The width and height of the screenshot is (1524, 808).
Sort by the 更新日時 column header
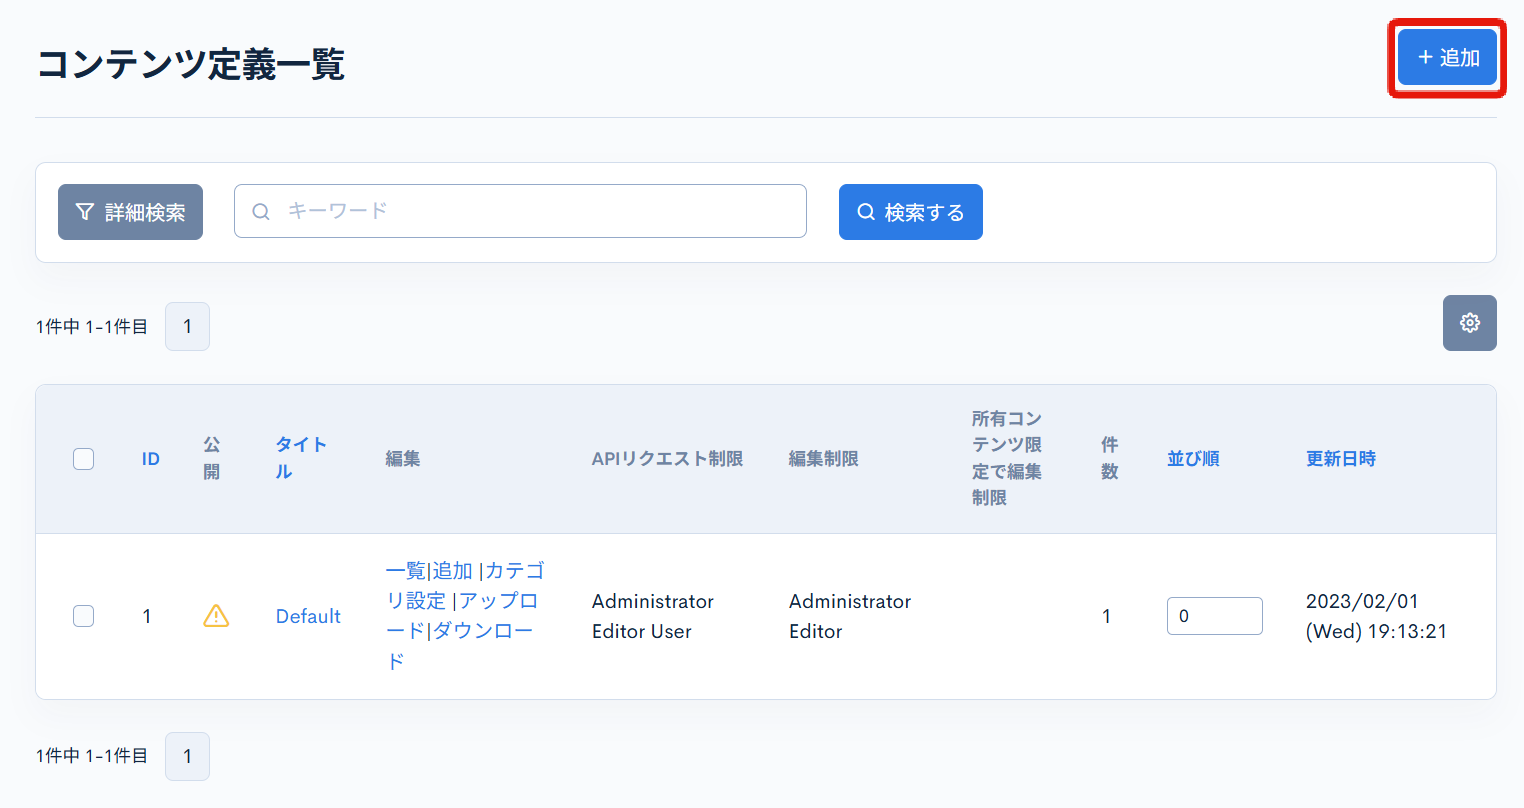[1341, 459]
